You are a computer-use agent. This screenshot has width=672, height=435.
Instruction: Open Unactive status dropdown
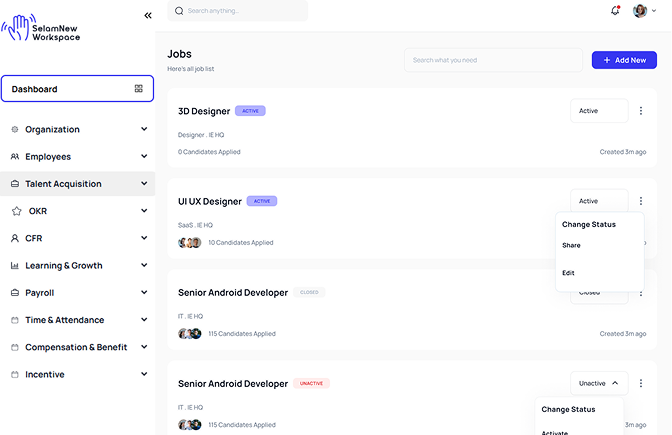click(x=599, y=383)
